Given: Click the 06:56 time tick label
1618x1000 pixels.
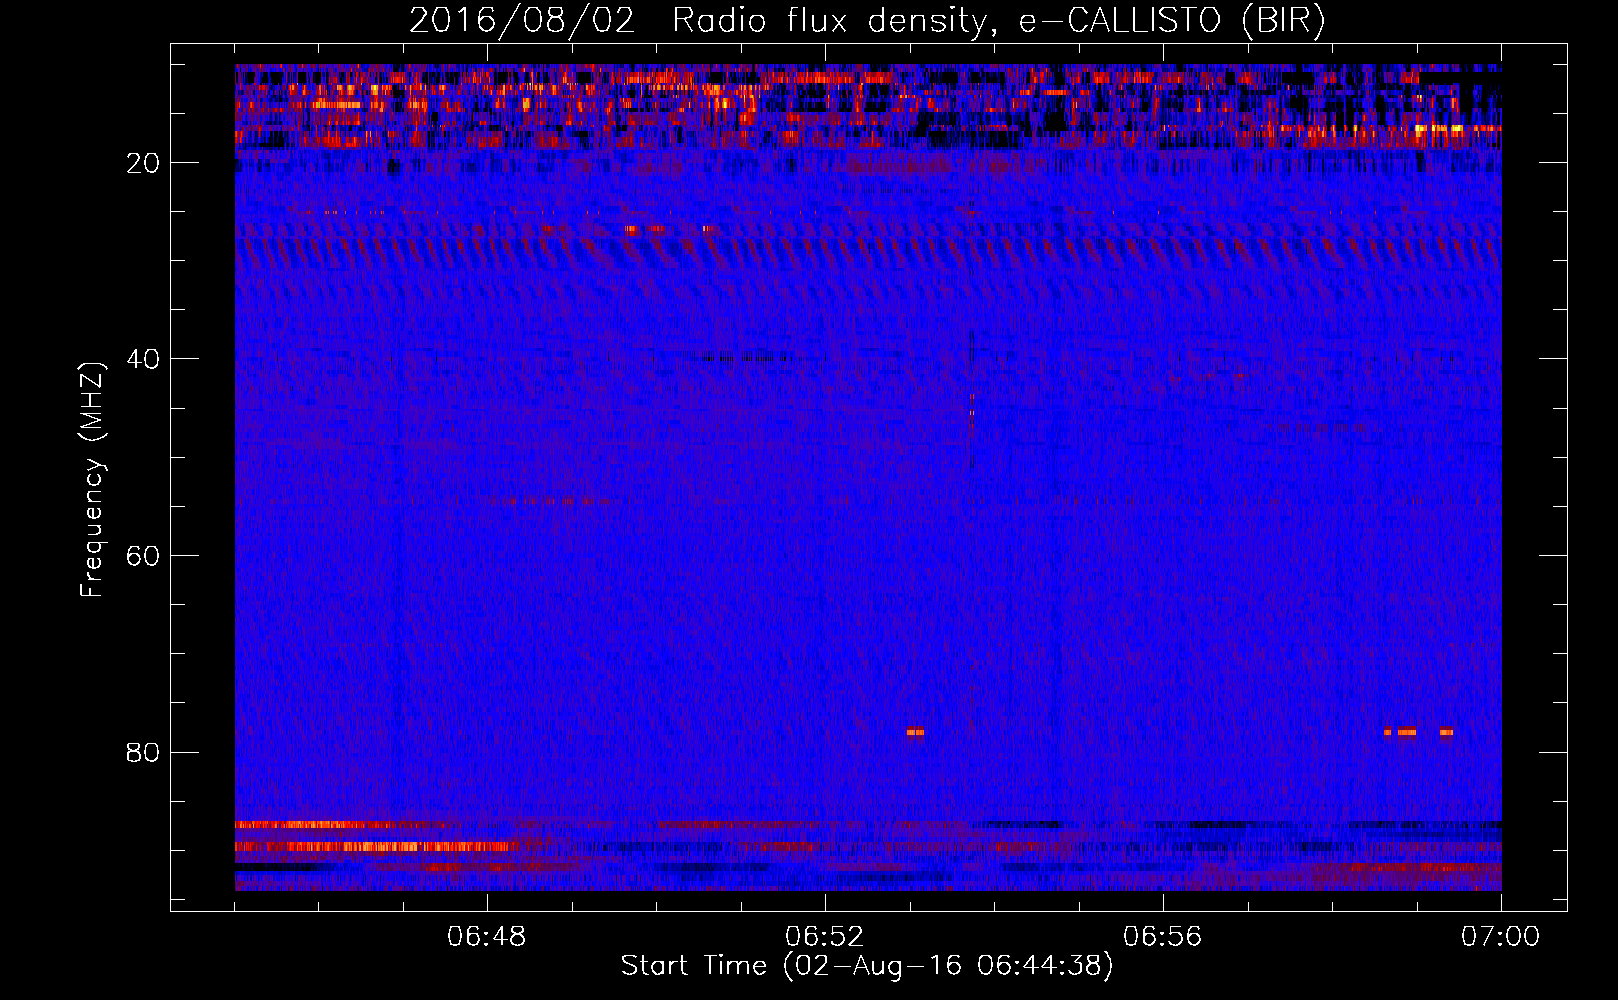Looking at the screenshot, I should click(1163, 937).
